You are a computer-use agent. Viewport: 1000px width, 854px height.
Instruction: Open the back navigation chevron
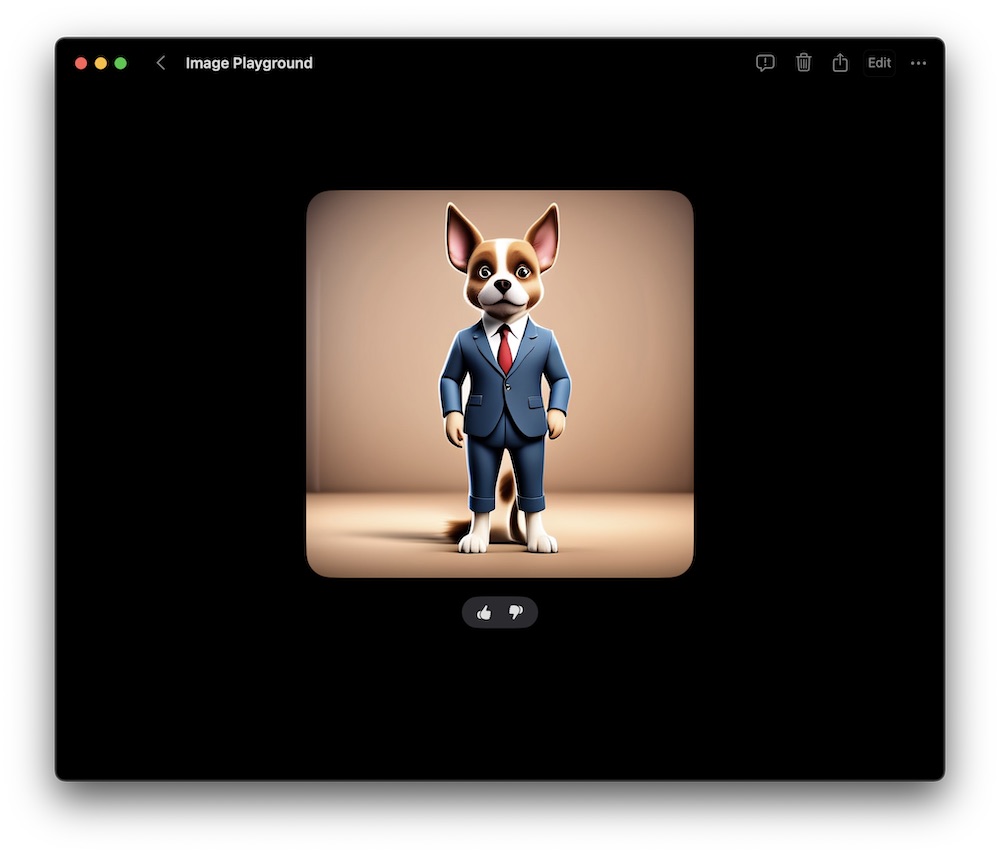pyautogui.click(x=161, y=62)
